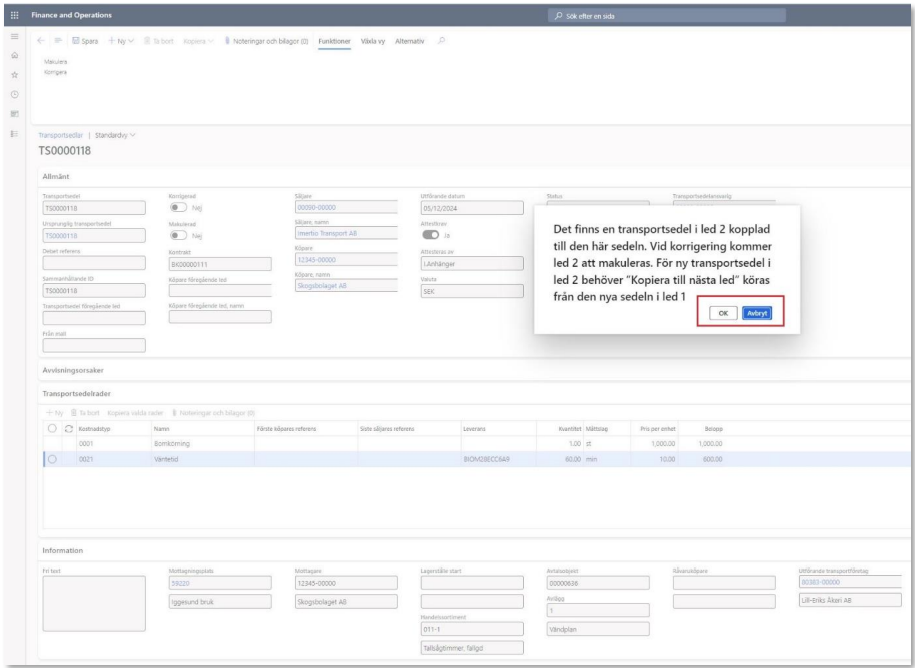915x668 pixels.
Task: Click search magnifier in the action bar
Action: point(441,41)
